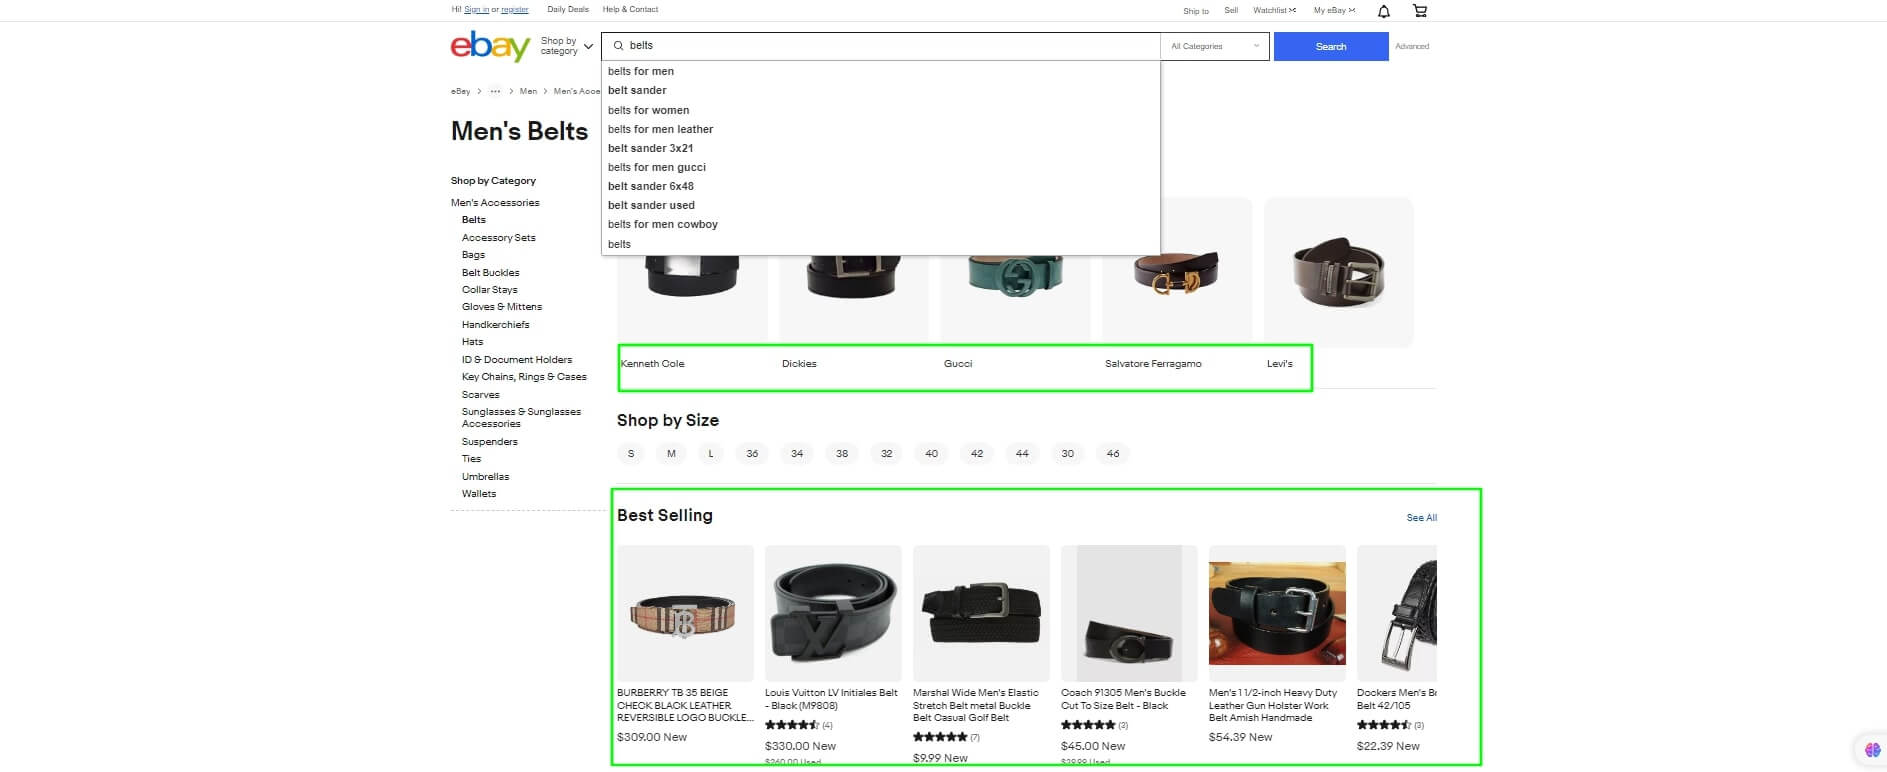Open Marshal Wide Men's Elastic belt image

[x=981, y=613]
